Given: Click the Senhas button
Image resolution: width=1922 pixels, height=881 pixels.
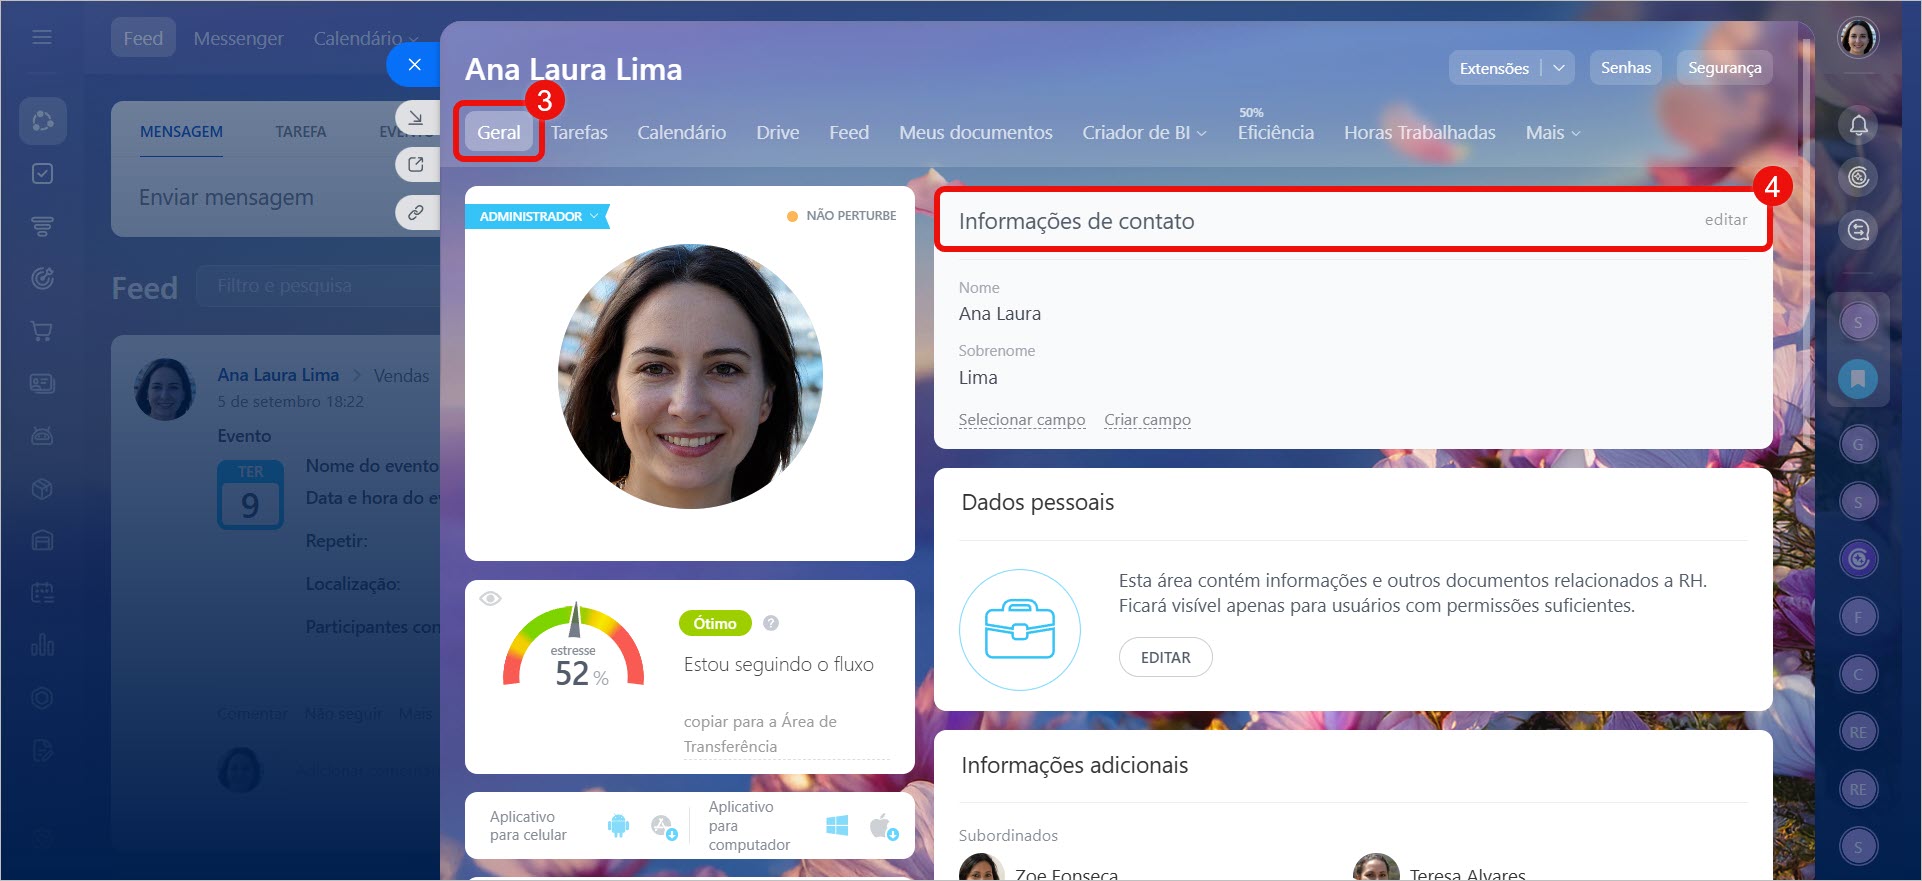Looking at the screenshot, I should 1626,68.
